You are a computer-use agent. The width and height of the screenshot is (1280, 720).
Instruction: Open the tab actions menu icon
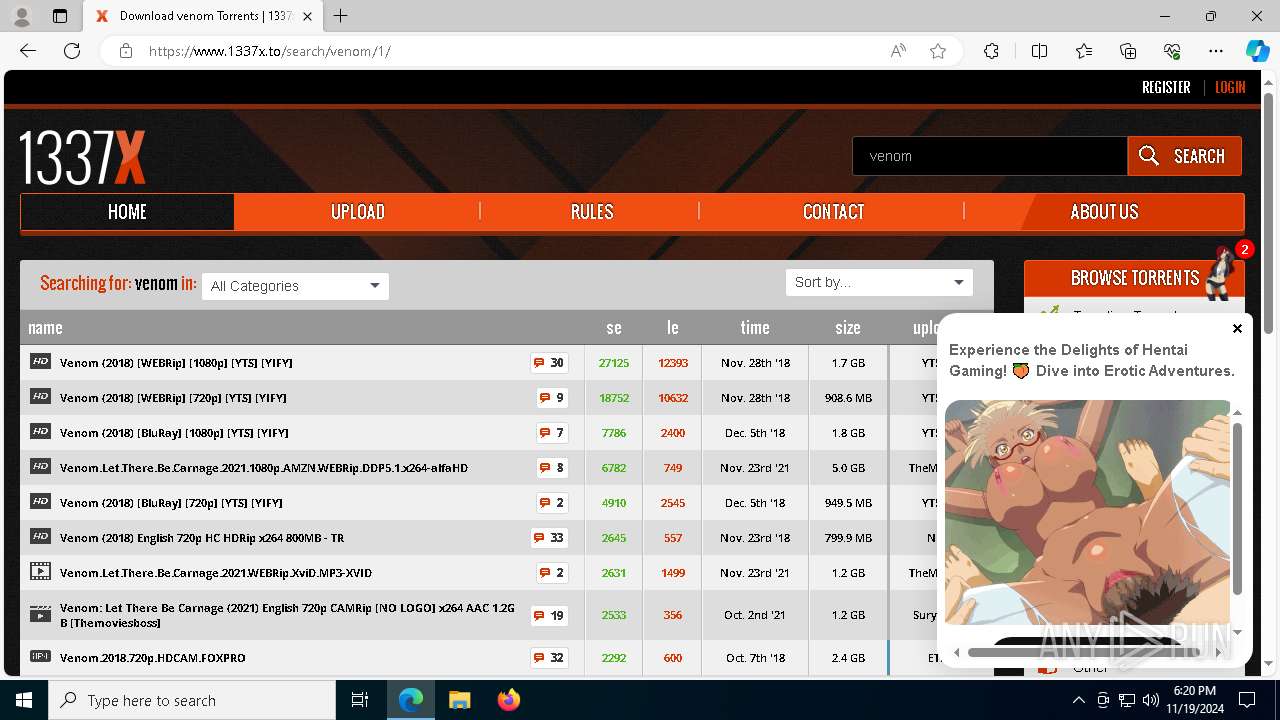60,16
